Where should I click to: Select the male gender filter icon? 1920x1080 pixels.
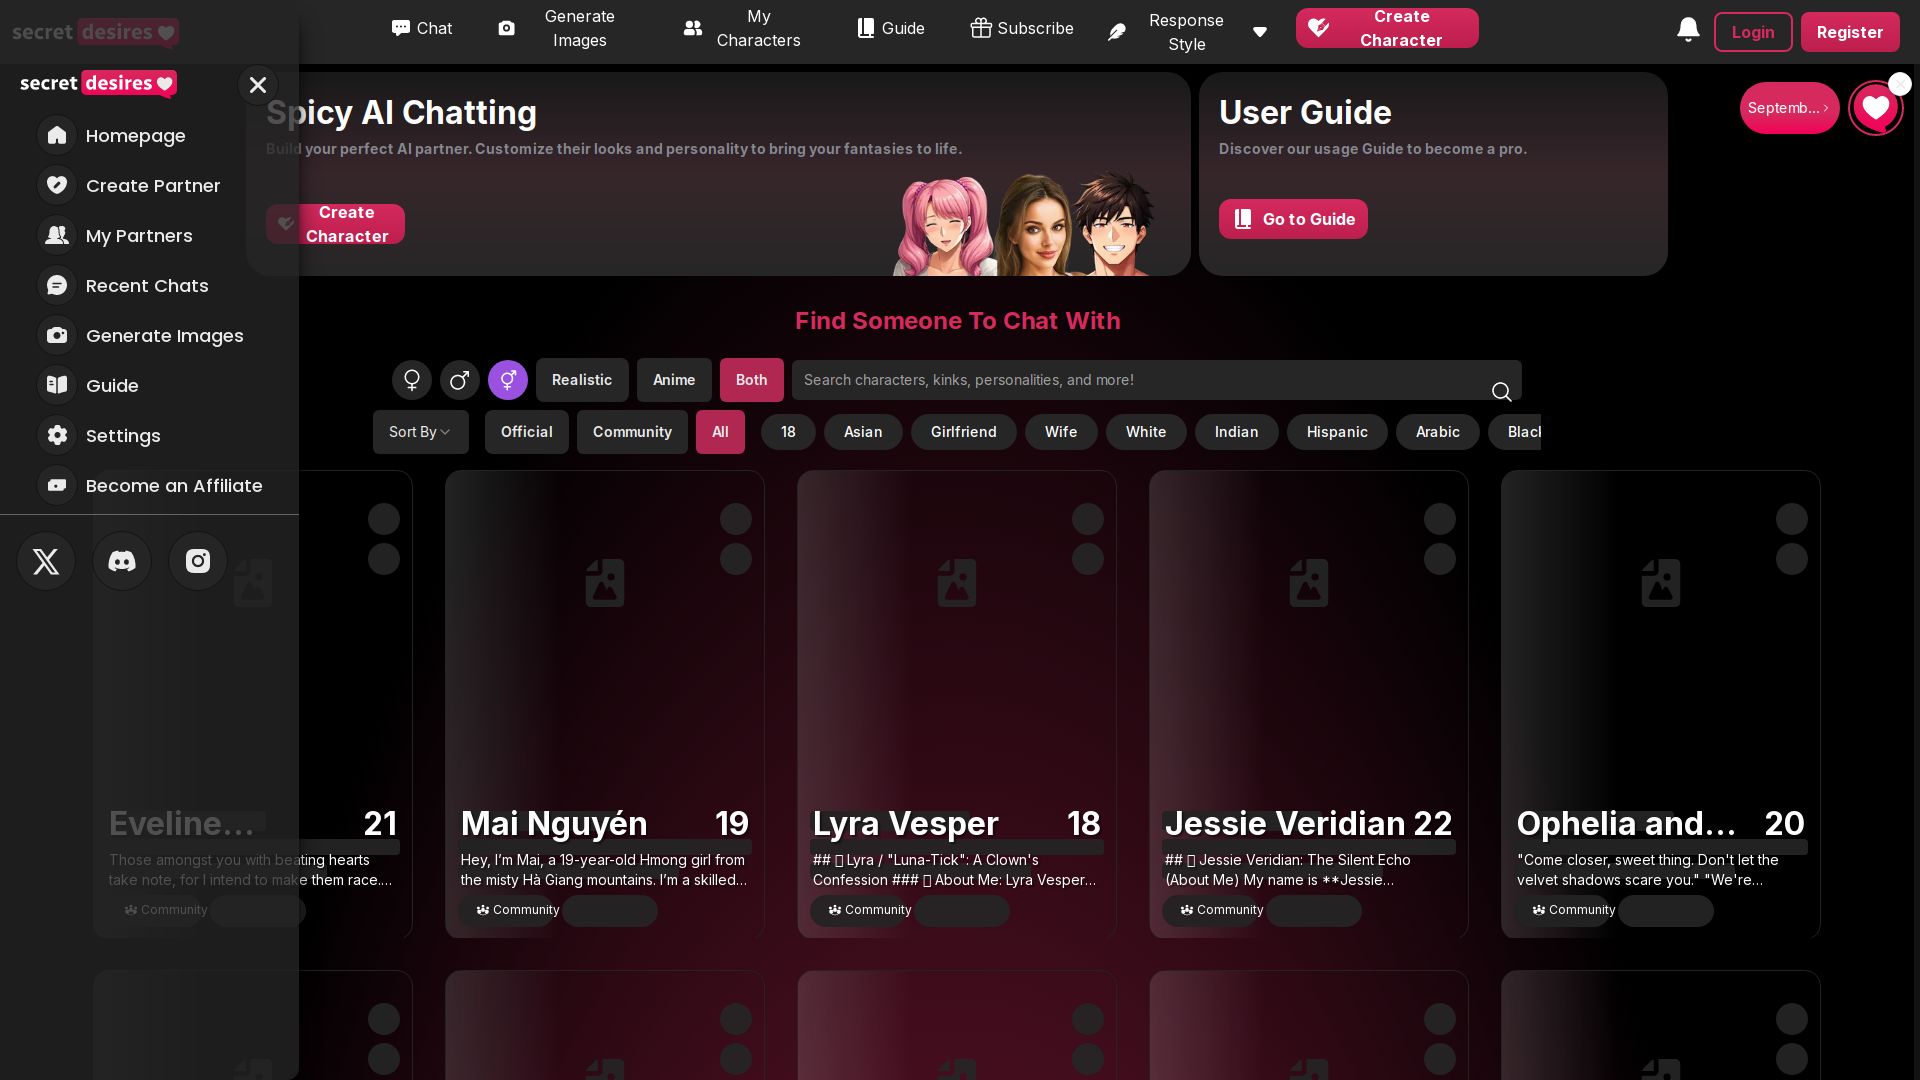tap(460, 380)
